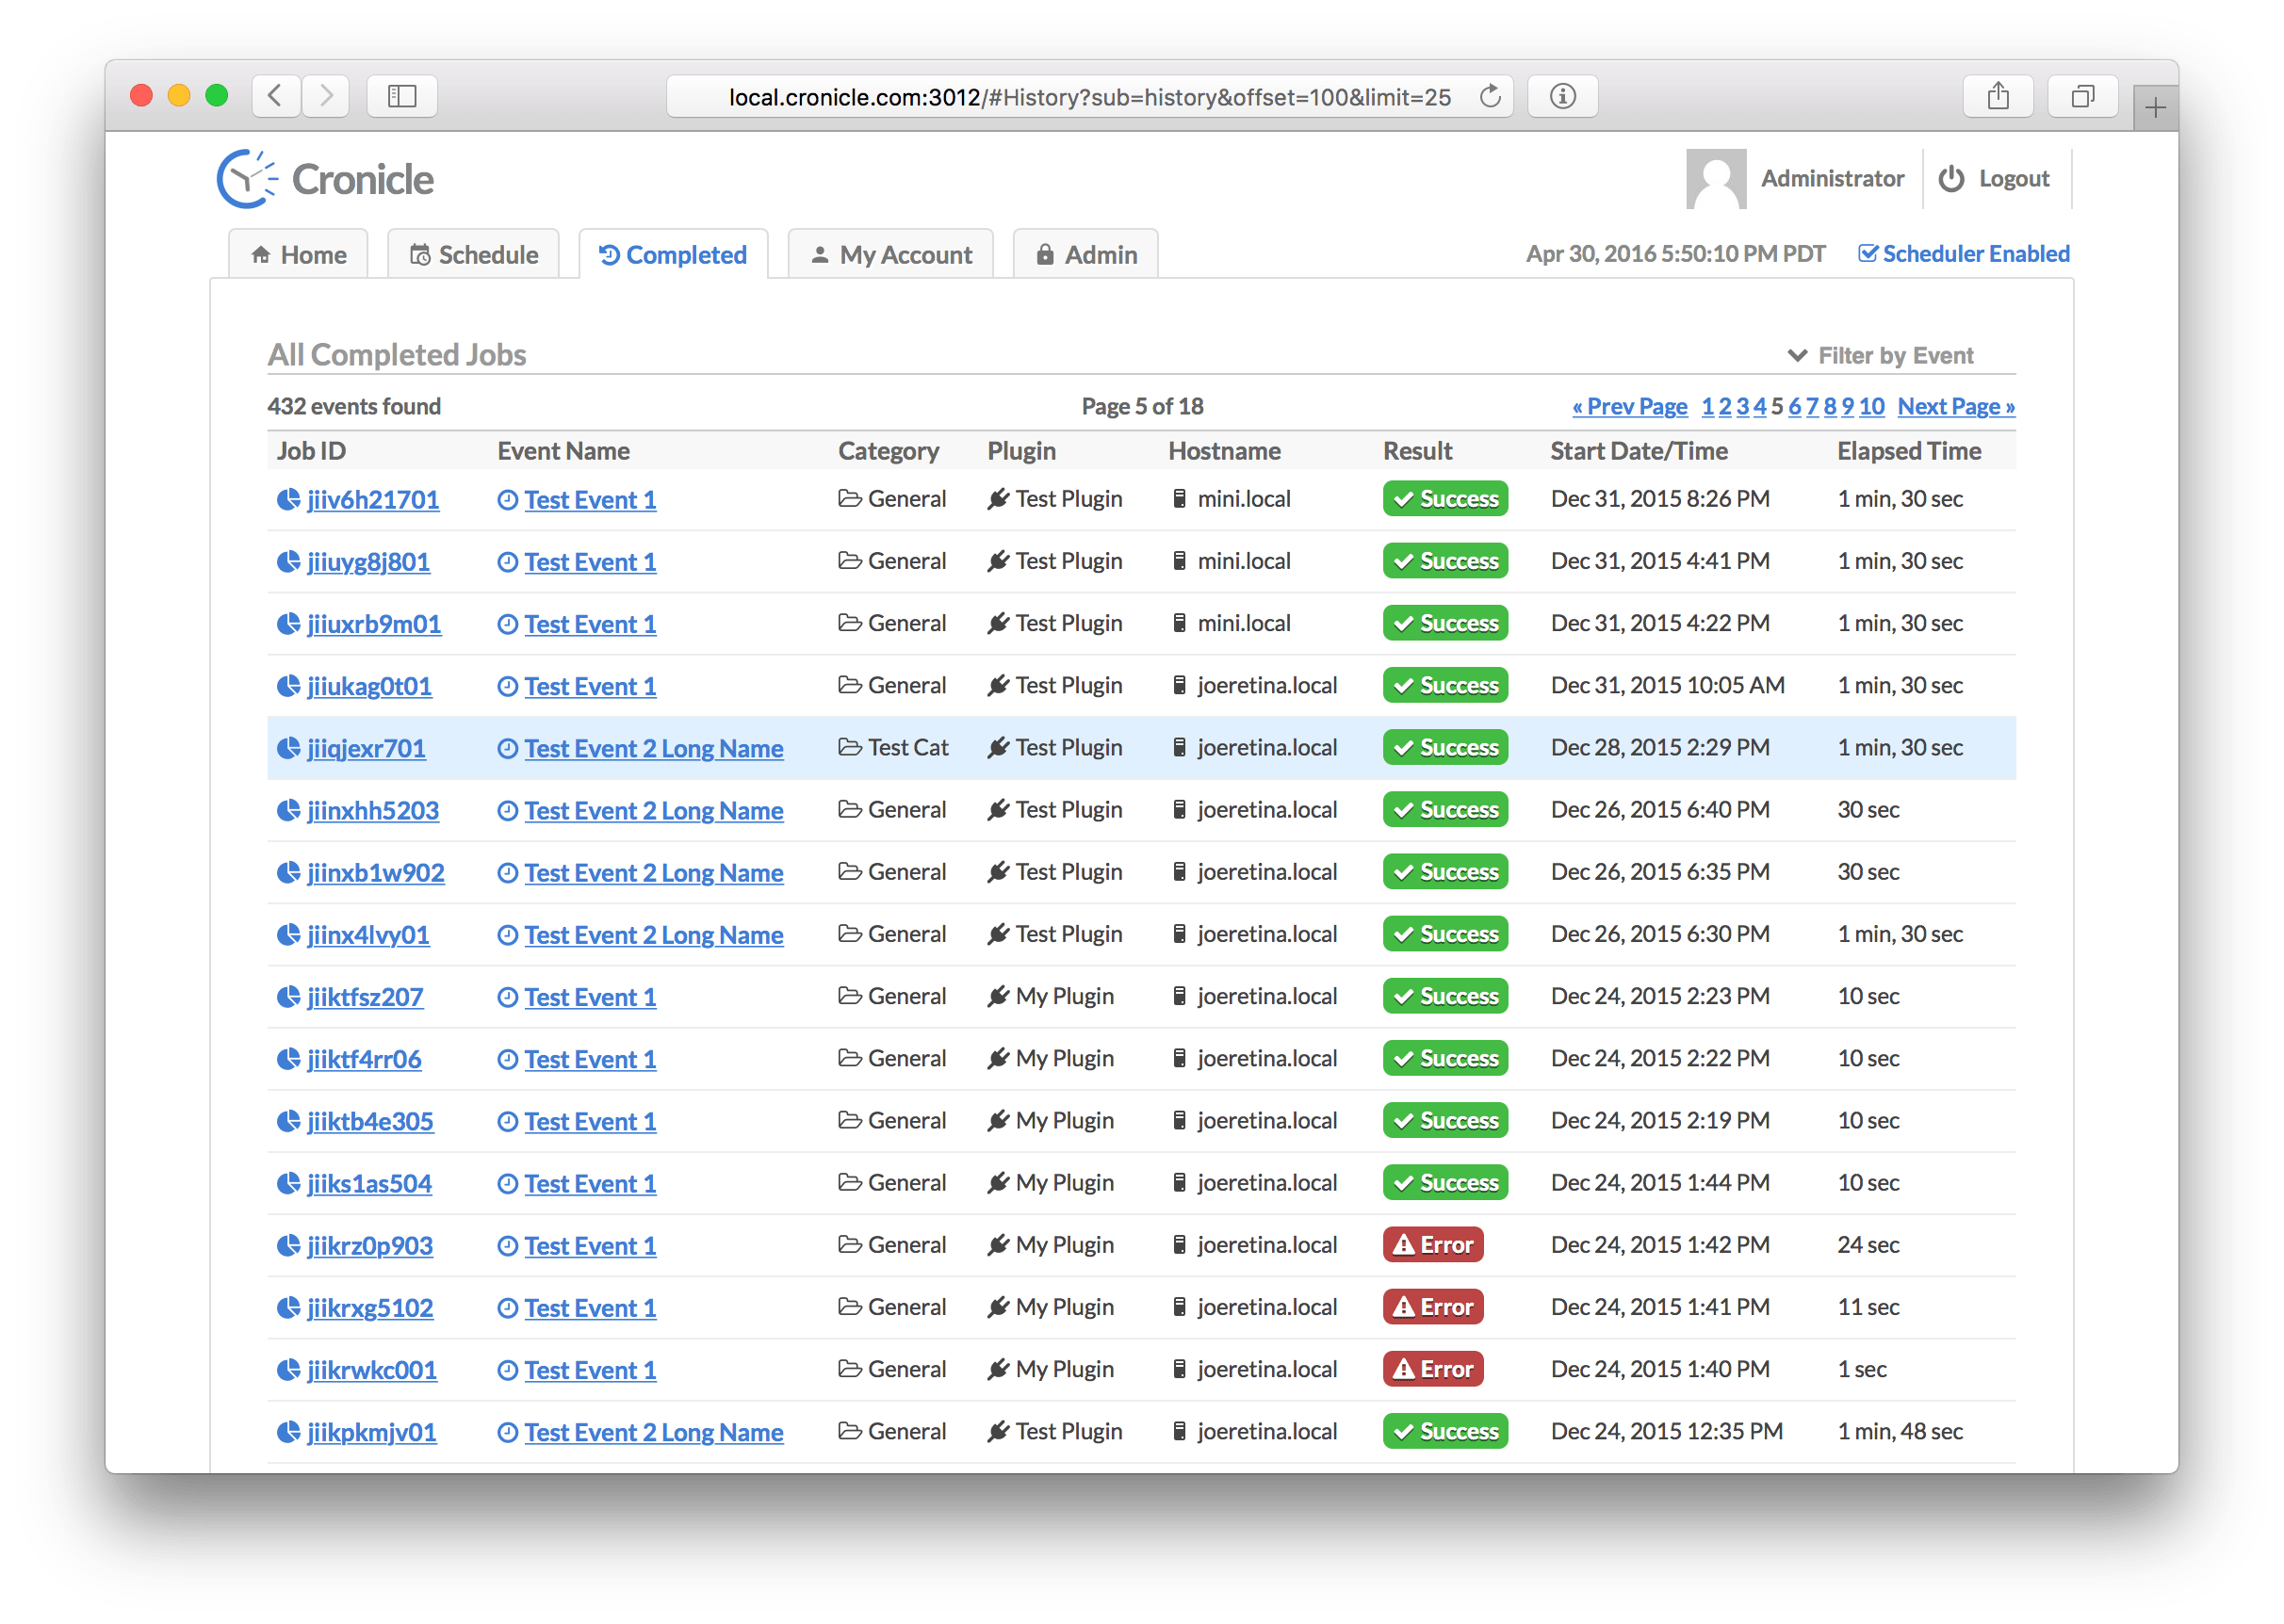The width and height of the screenshot is (2284, 1624).
Task: Open the Admin tab
Action: click(1086, 255)
